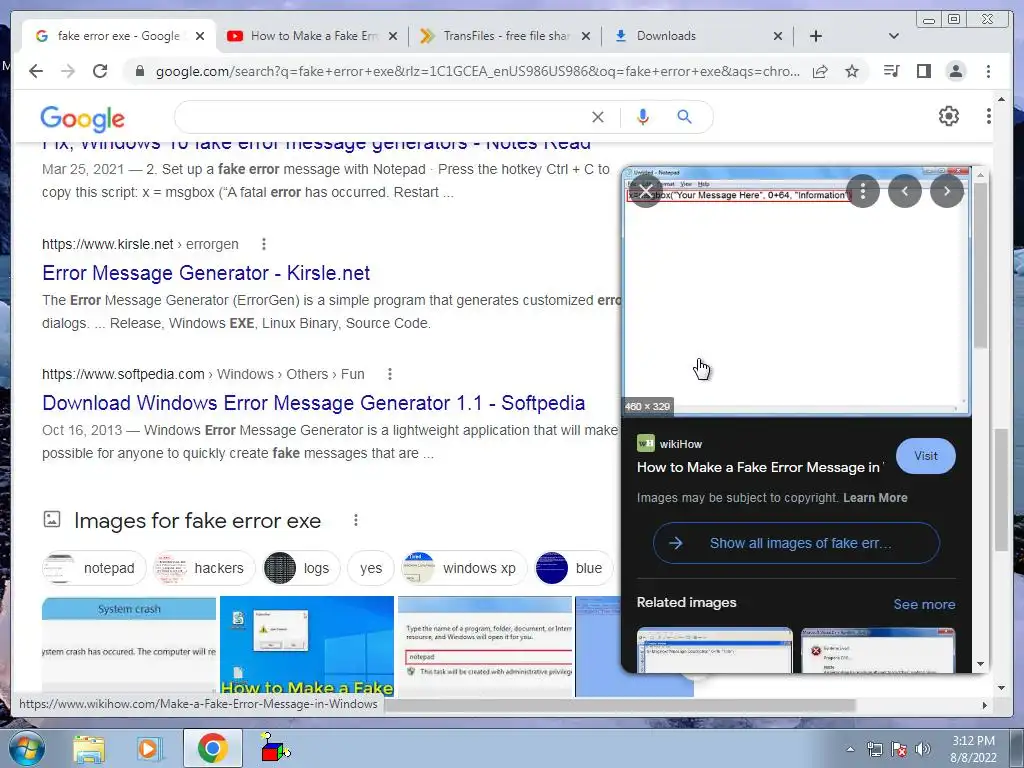1024x768 pixels.
Task: Open Run dialog notepad image thumbnail
Action: click(x=485, y=645)
